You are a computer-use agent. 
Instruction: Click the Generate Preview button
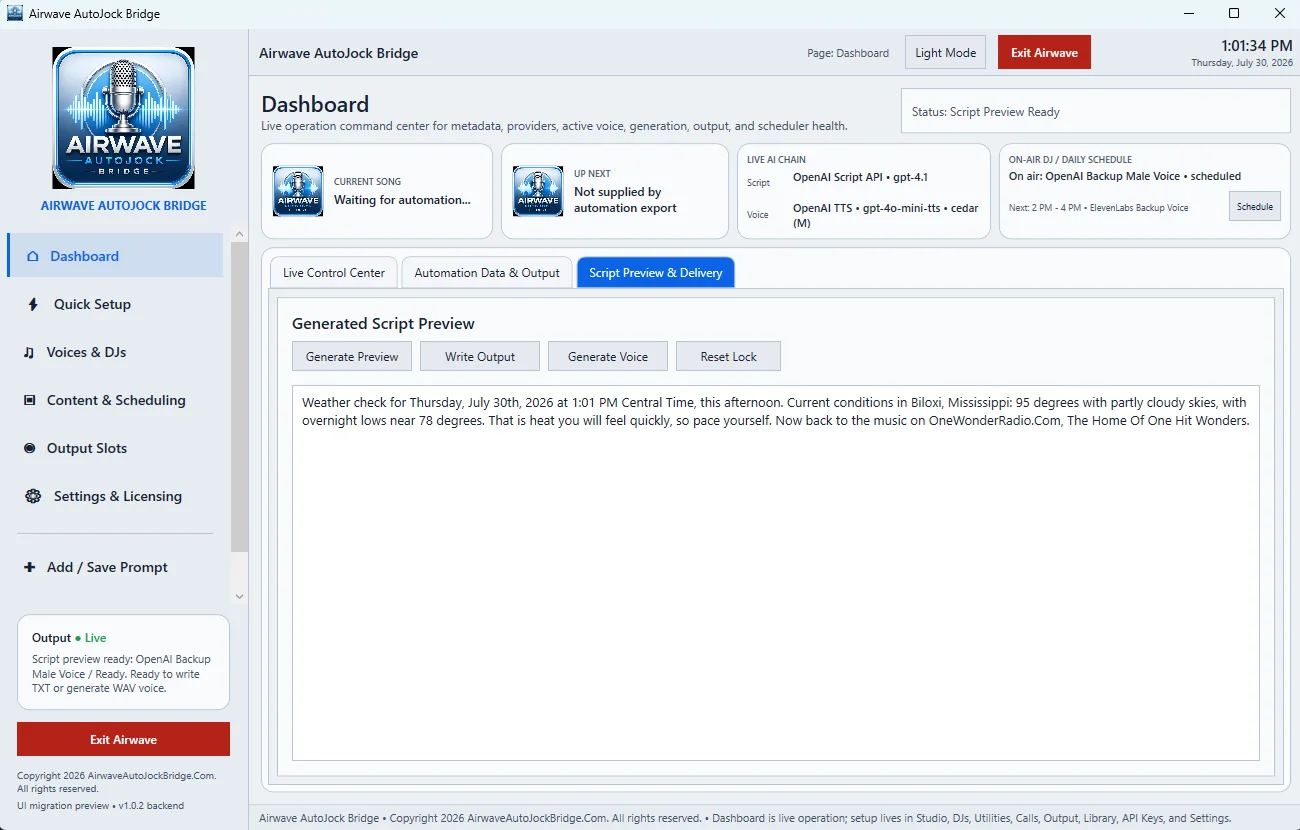(x=352, y=356)
